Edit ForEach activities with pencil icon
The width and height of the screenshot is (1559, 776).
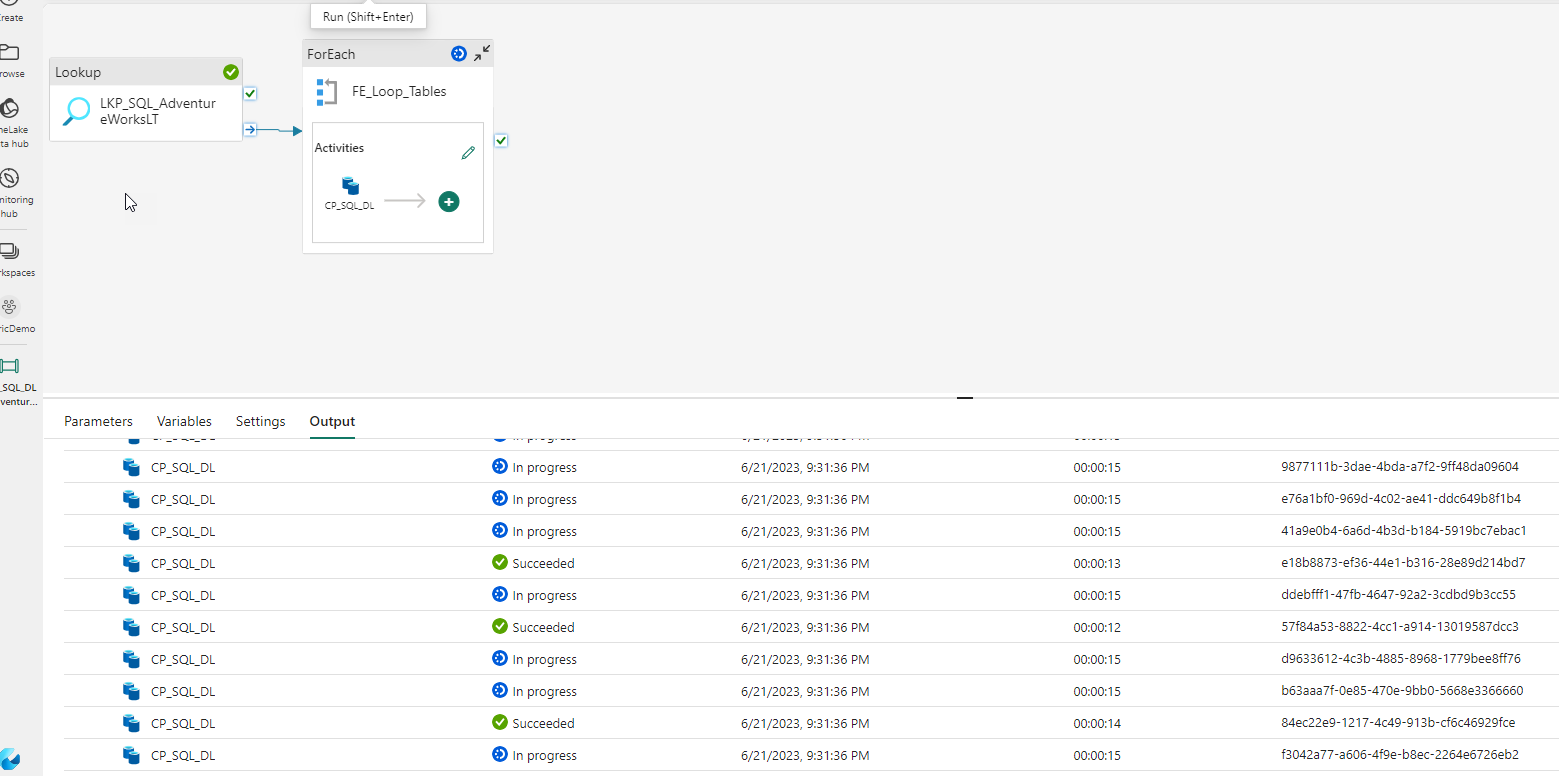point(468,153)
